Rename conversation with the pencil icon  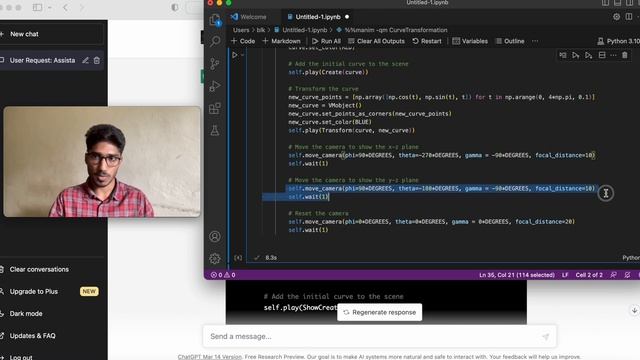(x=85, y=60)
